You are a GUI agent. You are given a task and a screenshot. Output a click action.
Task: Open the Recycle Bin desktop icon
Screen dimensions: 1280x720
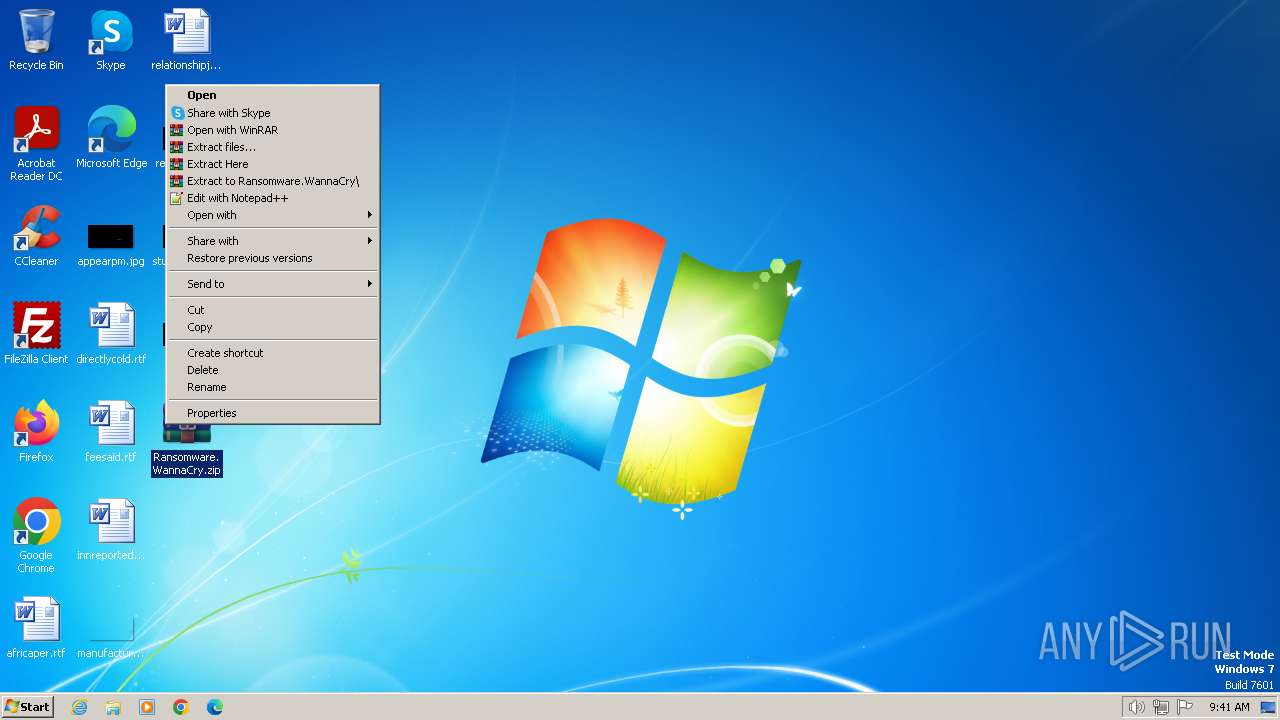point(36,41)
